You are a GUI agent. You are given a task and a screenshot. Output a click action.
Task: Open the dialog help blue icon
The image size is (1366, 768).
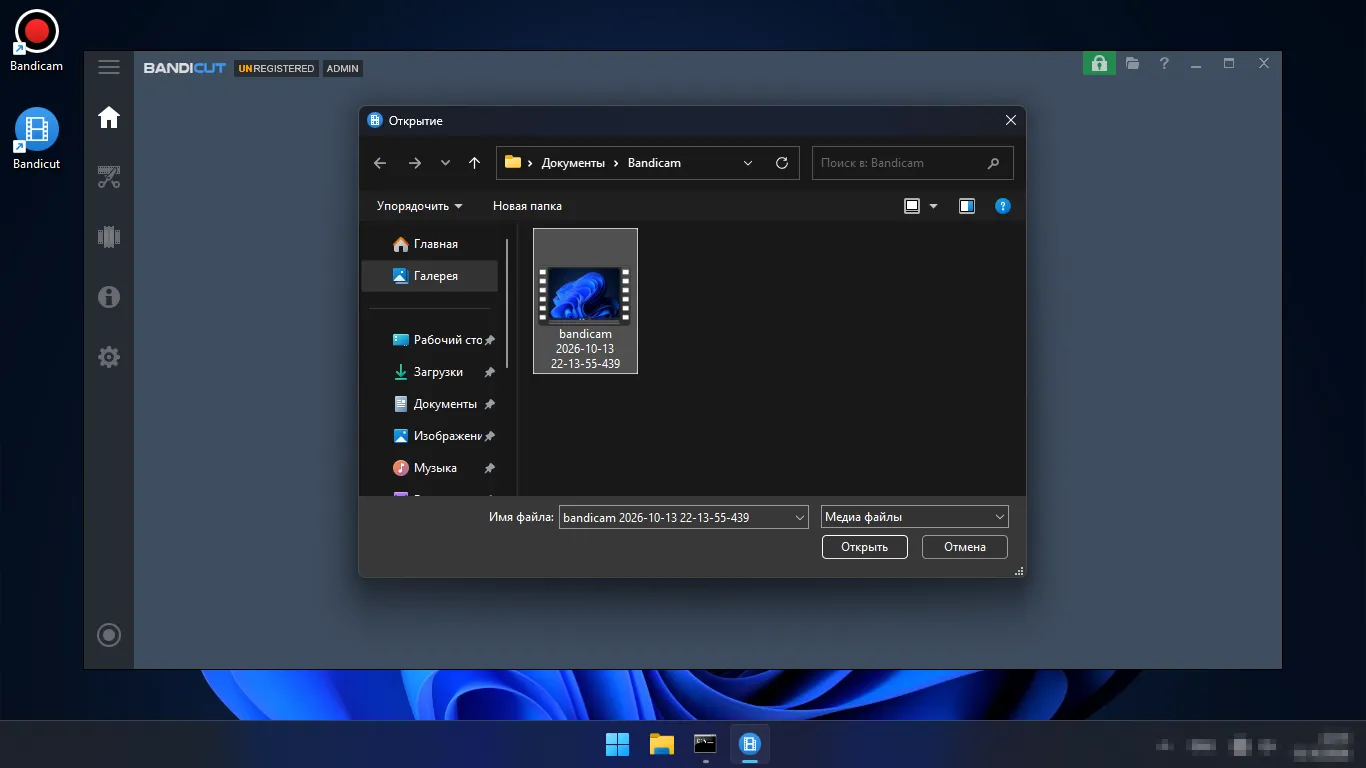(1003, 206)
